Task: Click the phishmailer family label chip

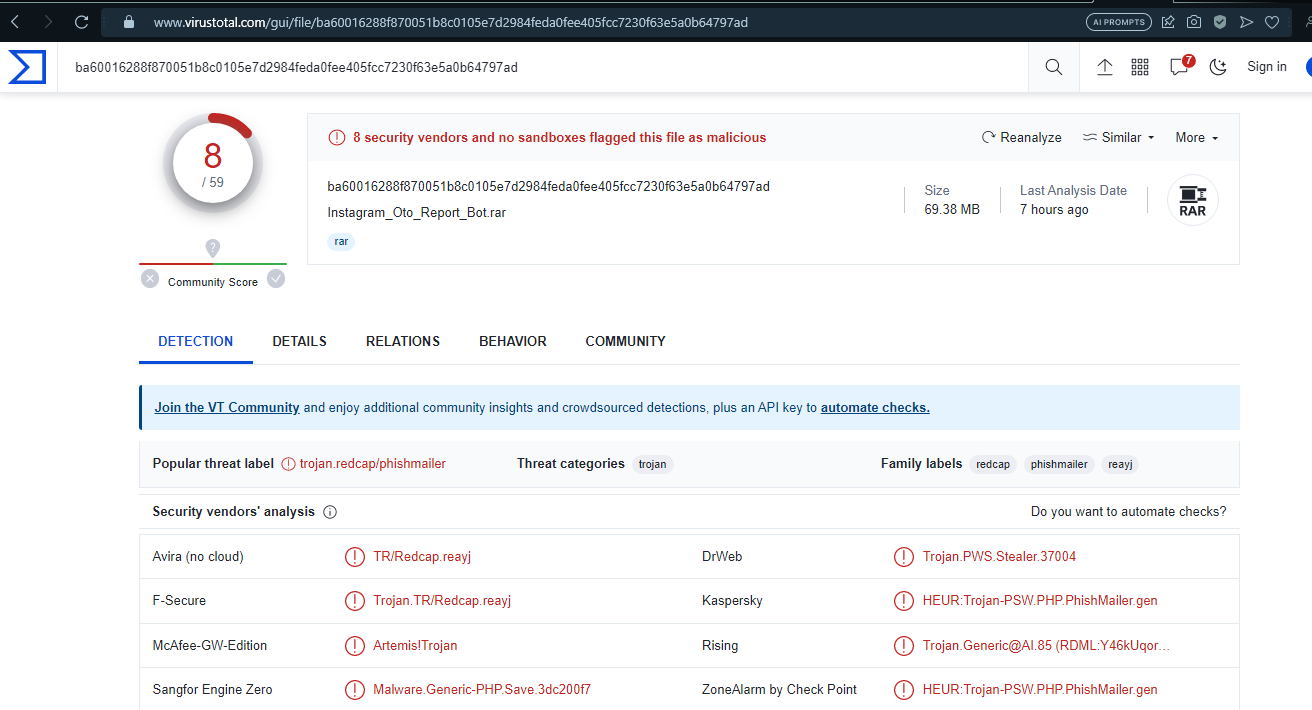Action: 1059,464
